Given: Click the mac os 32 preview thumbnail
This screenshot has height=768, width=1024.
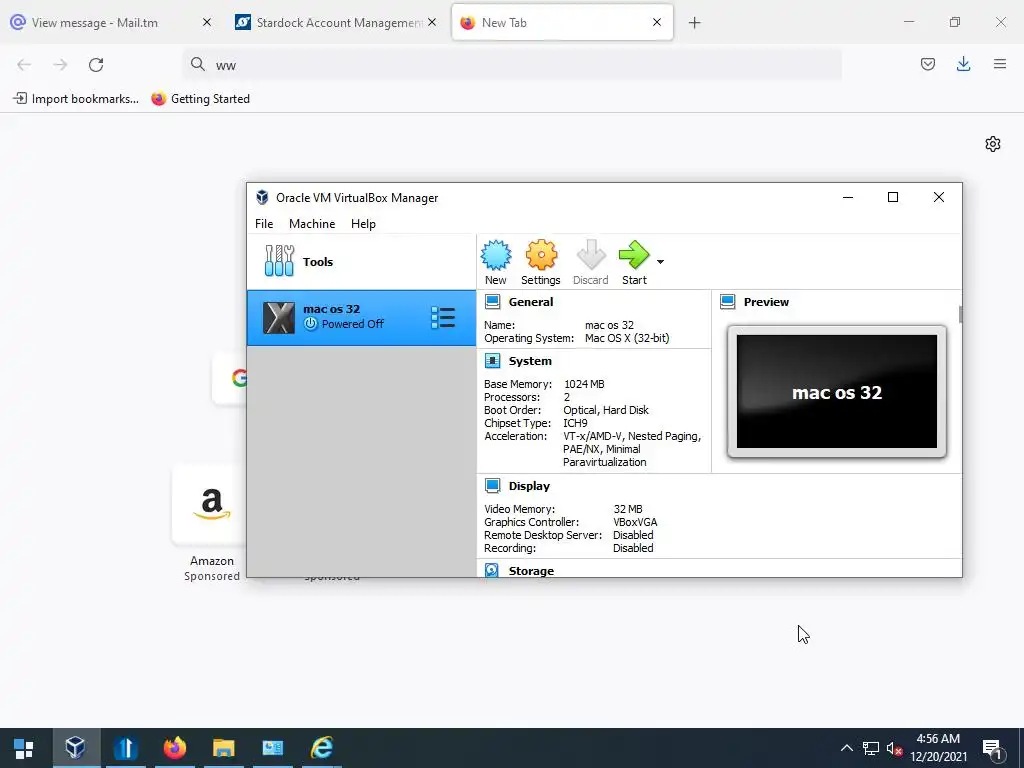Looking at the screenshot, I should [837, 392].
